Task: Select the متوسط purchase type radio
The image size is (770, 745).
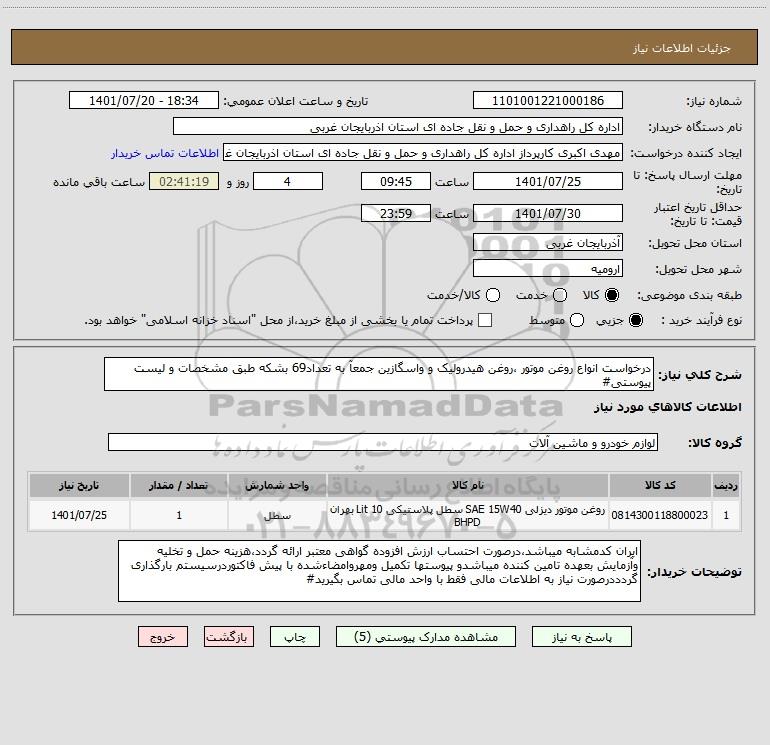Action: [x=577, y=320]
